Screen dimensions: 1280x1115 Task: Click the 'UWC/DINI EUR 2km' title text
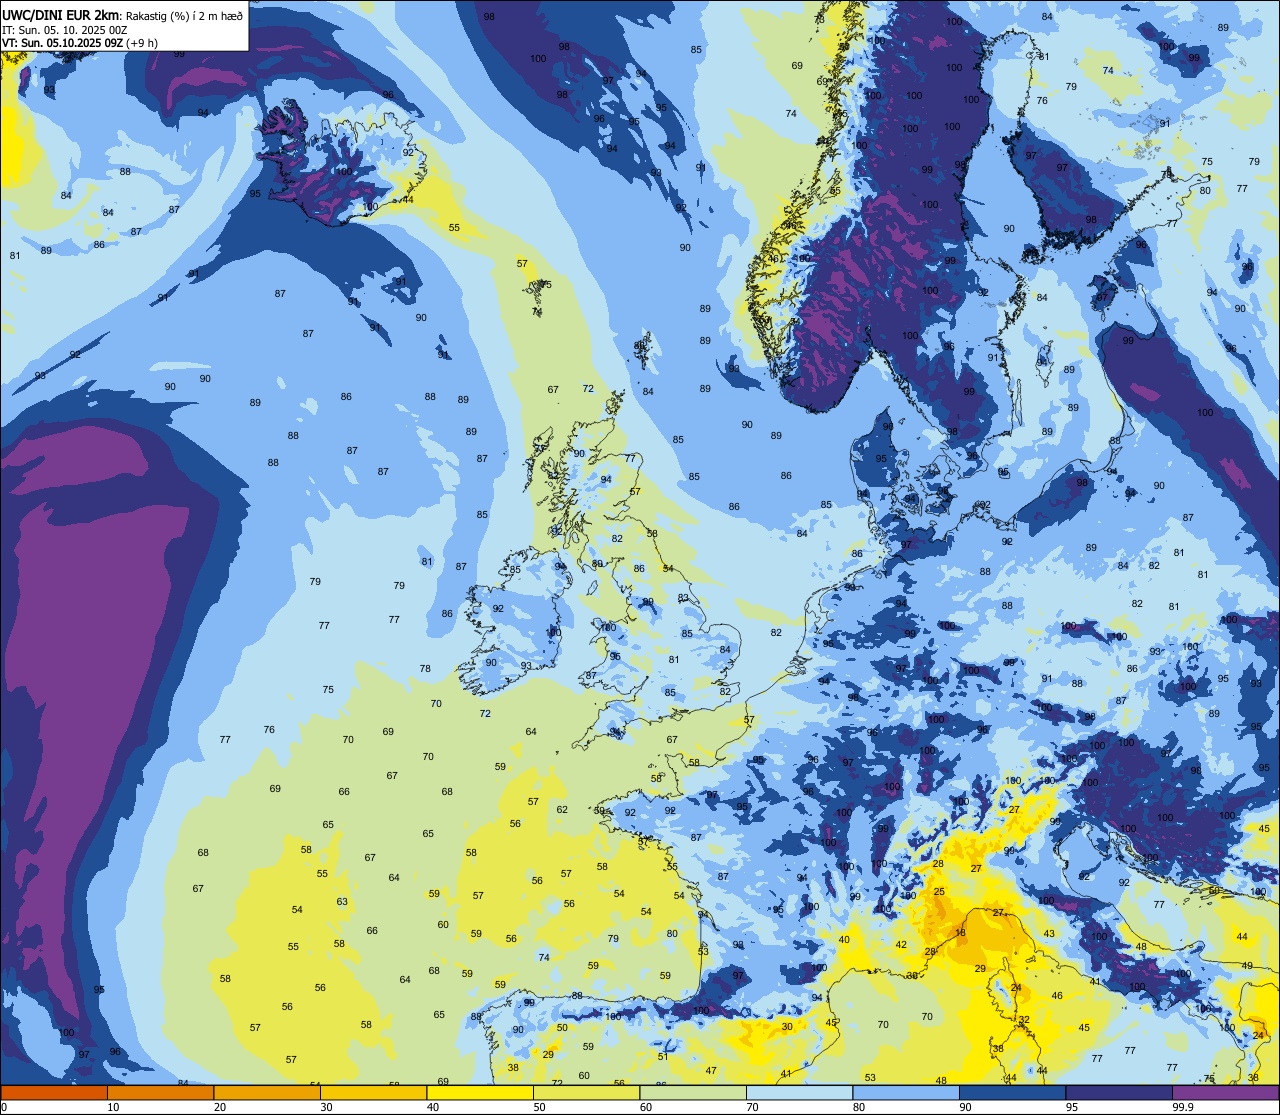pyautogui.click(x=60, y=15)
